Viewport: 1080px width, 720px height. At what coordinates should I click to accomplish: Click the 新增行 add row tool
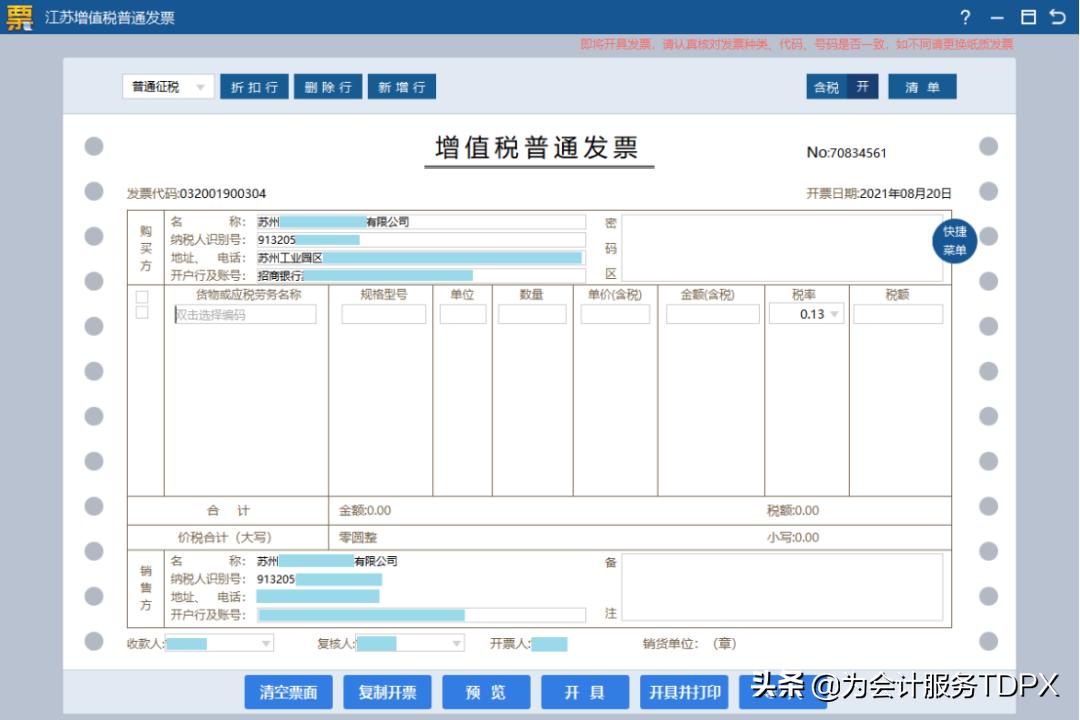pyautogui.click(x=402, y=86)
